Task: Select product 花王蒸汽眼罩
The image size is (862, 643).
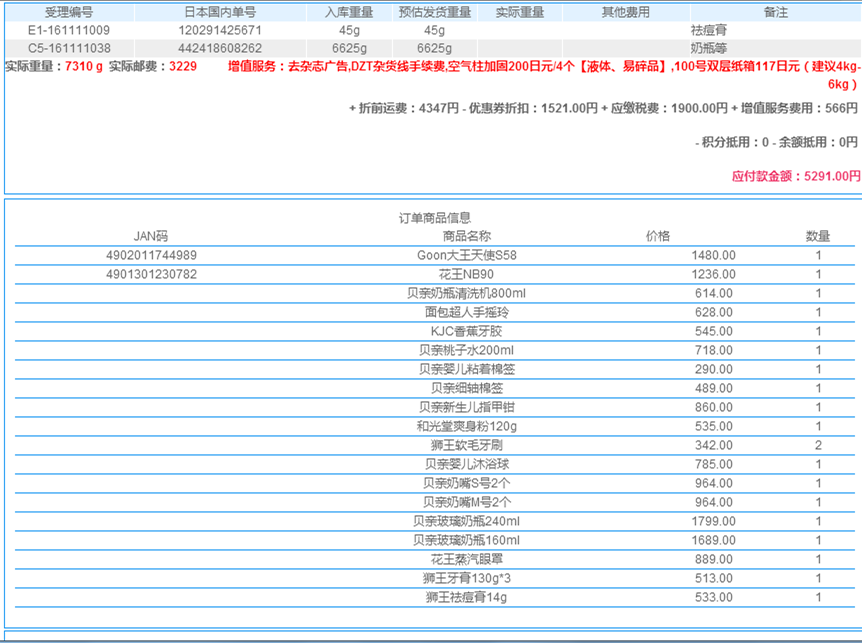Action: [x=467, y=559]
